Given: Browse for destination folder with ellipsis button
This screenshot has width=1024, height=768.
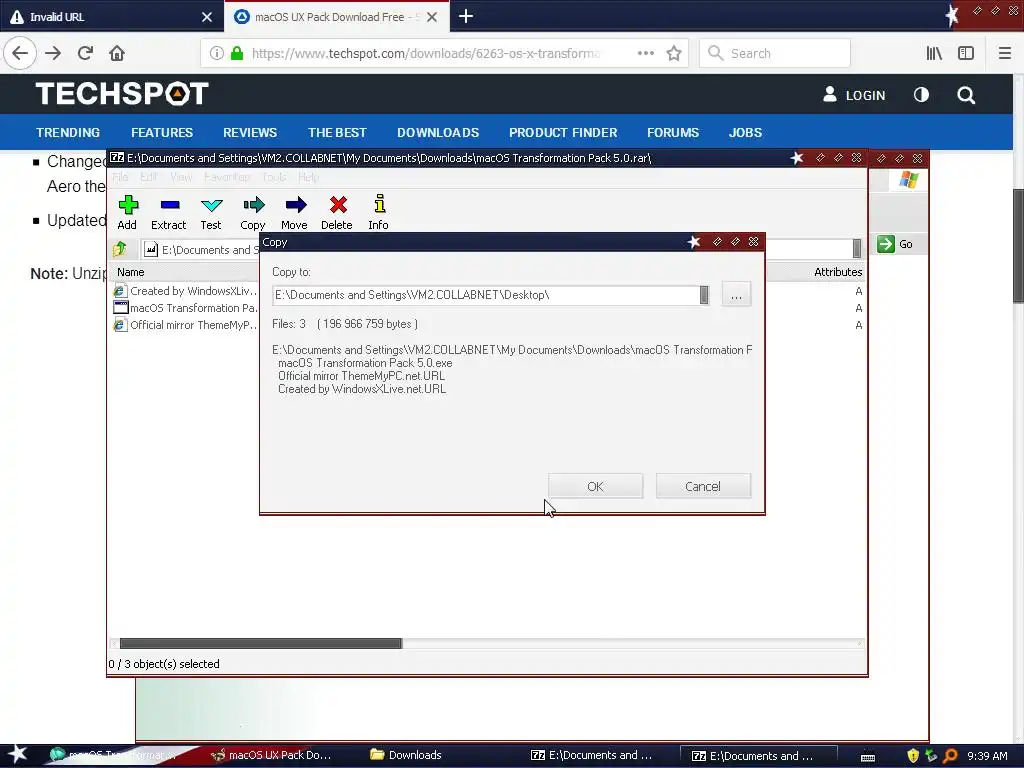Looking at the screenshot, I should (736, 295).
